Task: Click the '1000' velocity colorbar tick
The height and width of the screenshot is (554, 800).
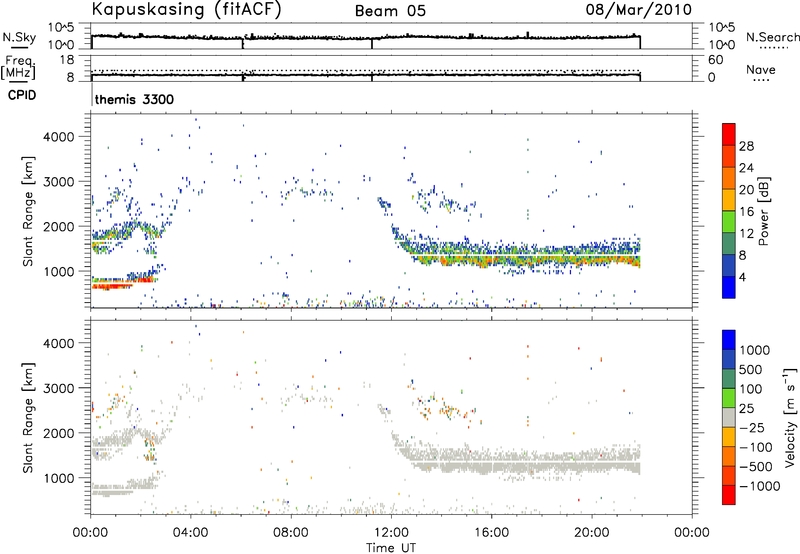Action: coord(755,350)
